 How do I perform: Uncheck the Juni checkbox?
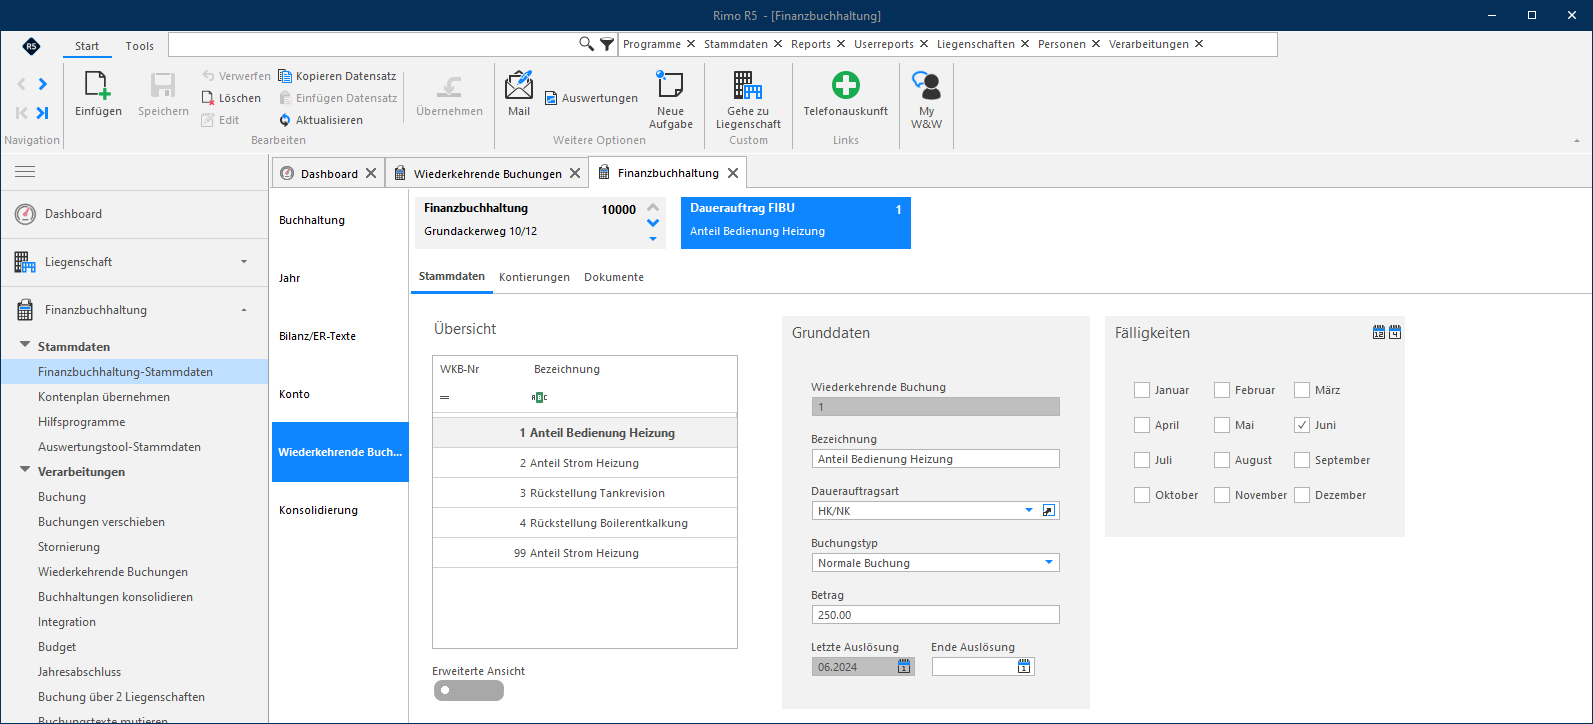click(1302, 425)
